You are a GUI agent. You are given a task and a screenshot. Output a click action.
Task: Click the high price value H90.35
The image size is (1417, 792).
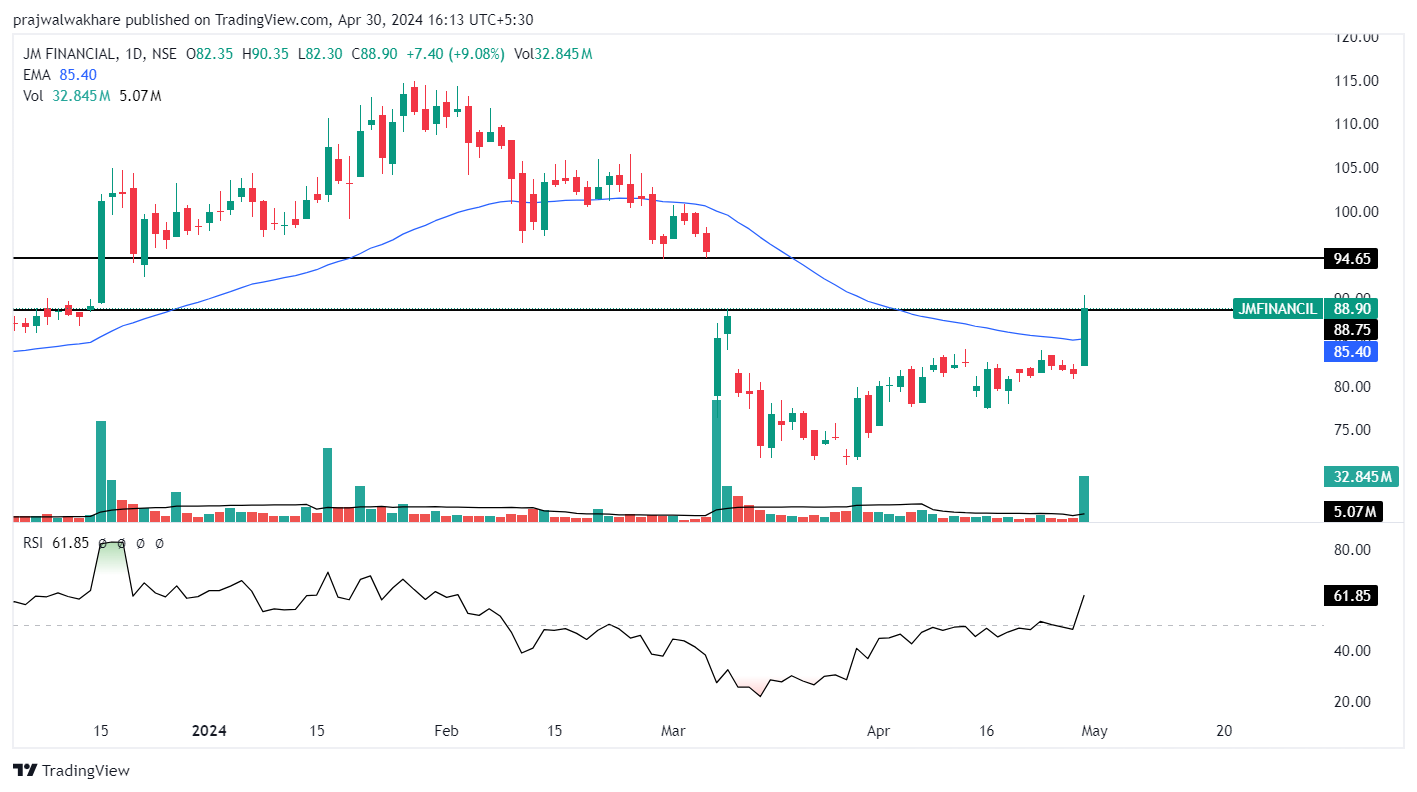click(266, 54)
